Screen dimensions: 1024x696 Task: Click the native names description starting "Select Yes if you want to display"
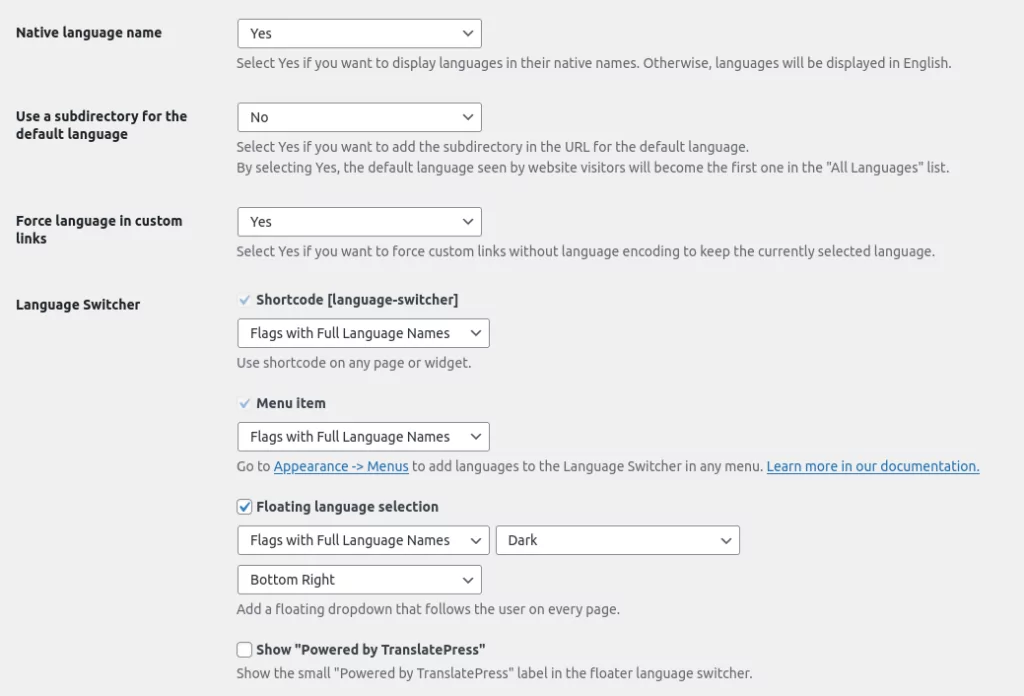[594, 63]
